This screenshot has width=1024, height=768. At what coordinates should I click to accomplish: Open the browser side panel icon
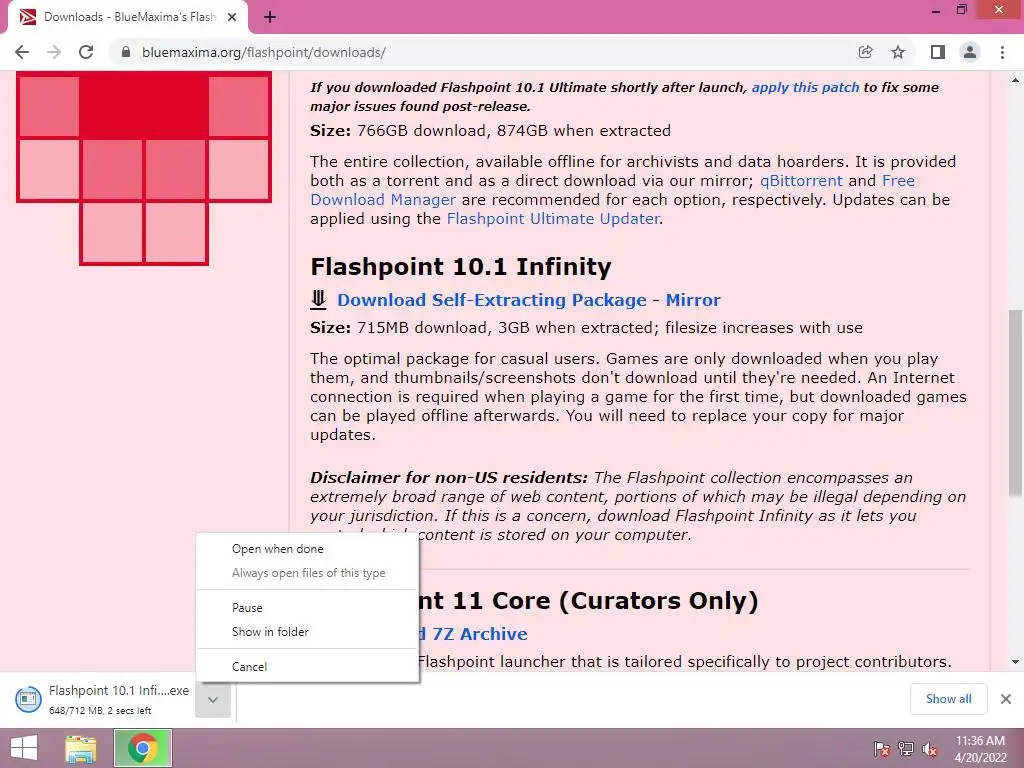[938, 52]
